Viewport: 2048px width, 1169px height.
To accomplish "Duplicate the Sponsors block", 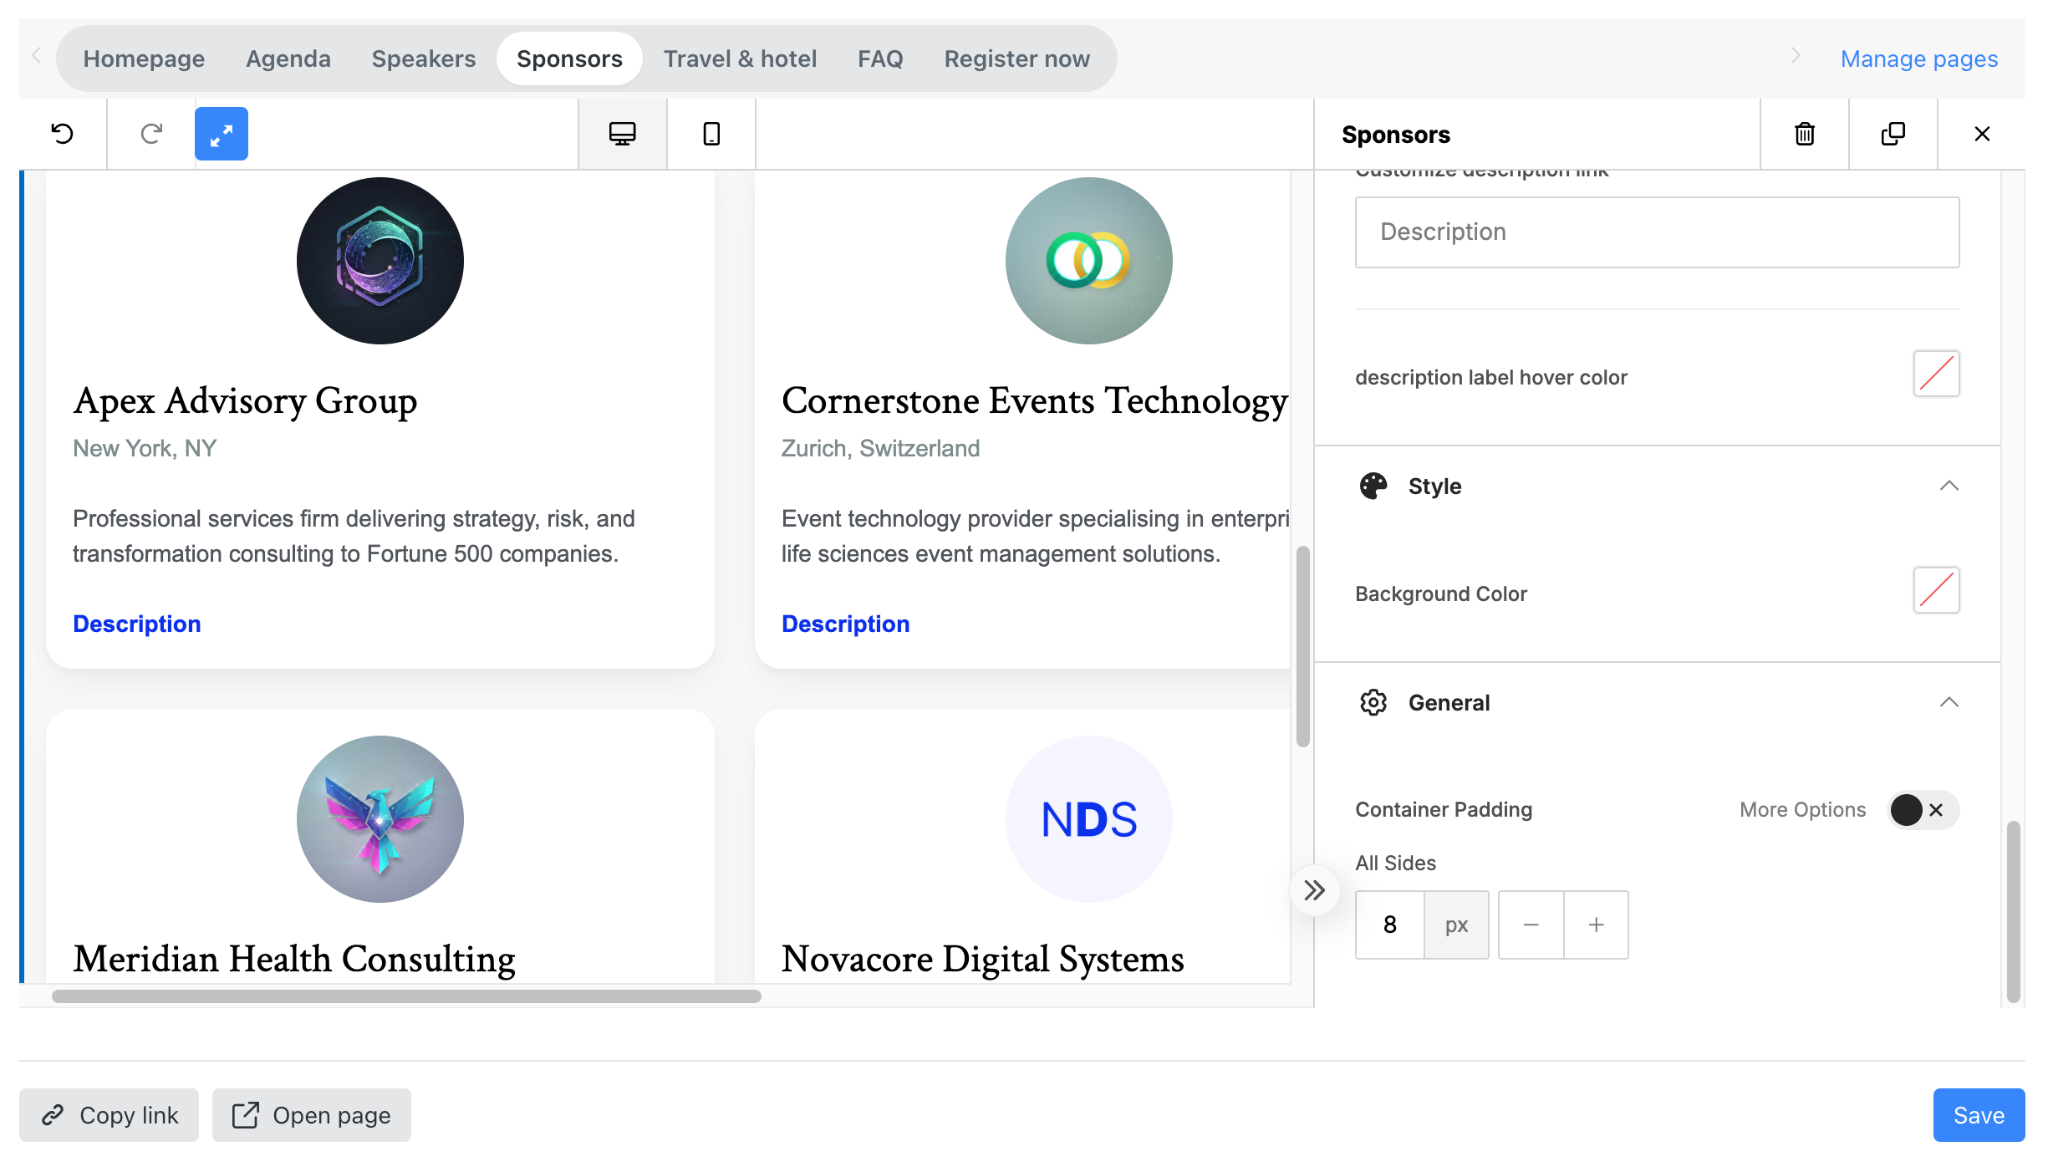I will pos(1893,134).
